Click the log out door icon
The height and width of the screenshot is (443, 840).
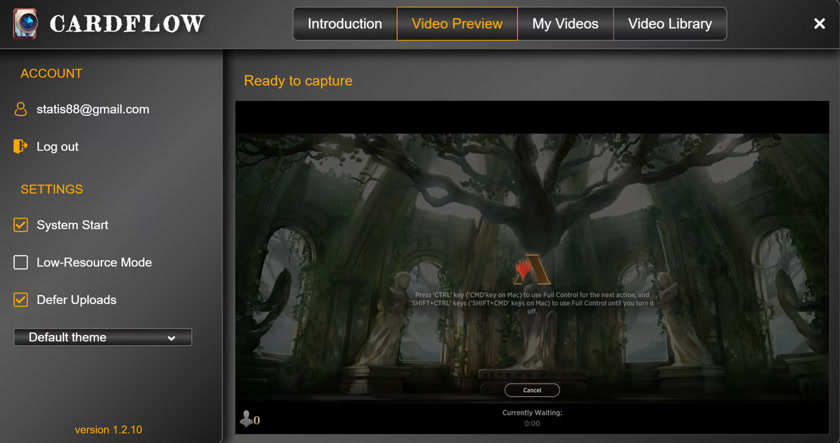[20, 146]
